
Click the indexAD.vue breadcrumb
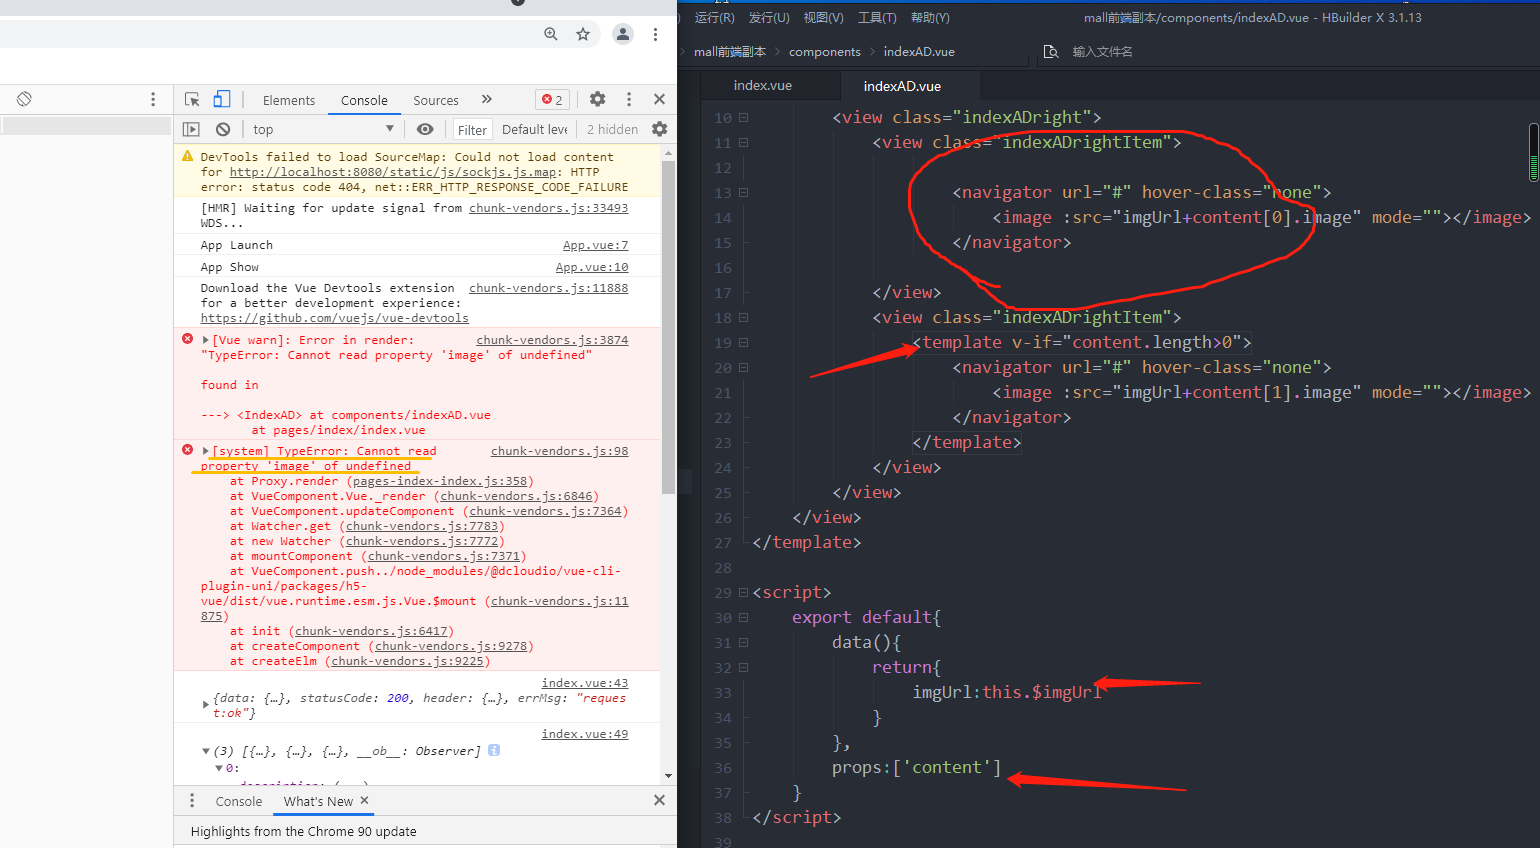[919, 52]
